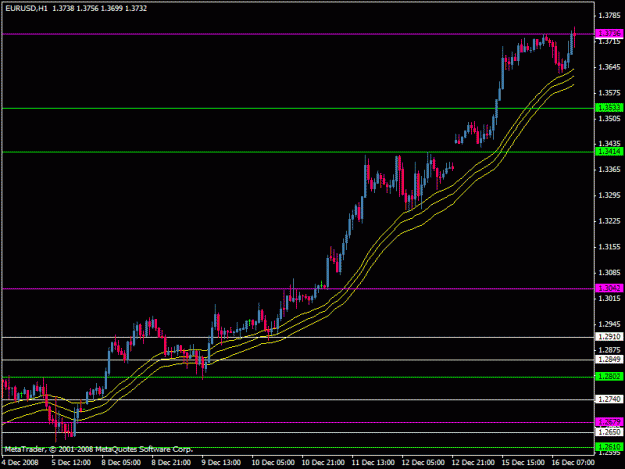Screen dimensions: 625x469
Task: Click the green 1.3414 price label
Action: pos(609,151)
